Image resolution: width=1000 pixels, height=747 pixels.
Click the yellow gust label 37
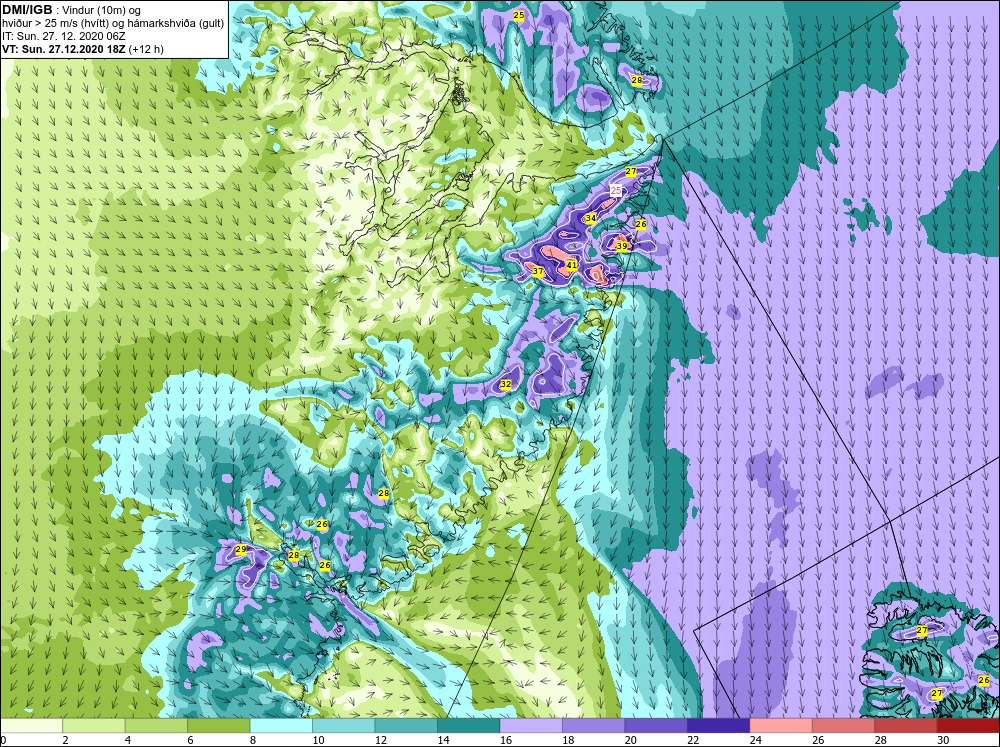click(538, 271)
